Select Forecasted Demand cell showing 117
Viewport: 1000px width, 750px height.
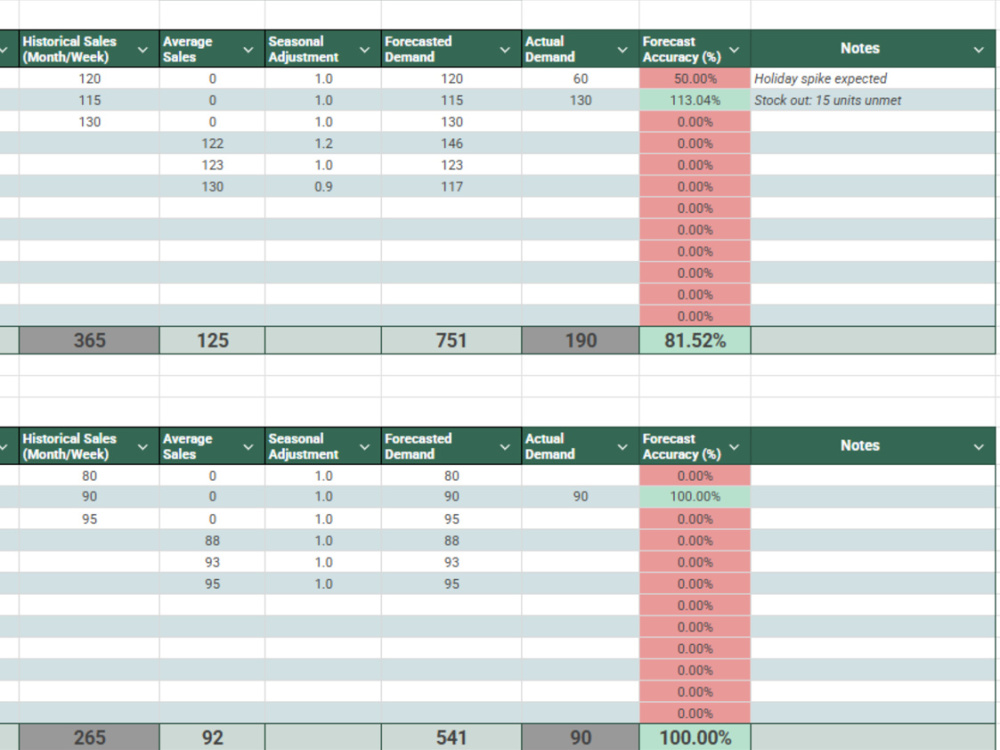pyautogui.click(x=452, y=187)
